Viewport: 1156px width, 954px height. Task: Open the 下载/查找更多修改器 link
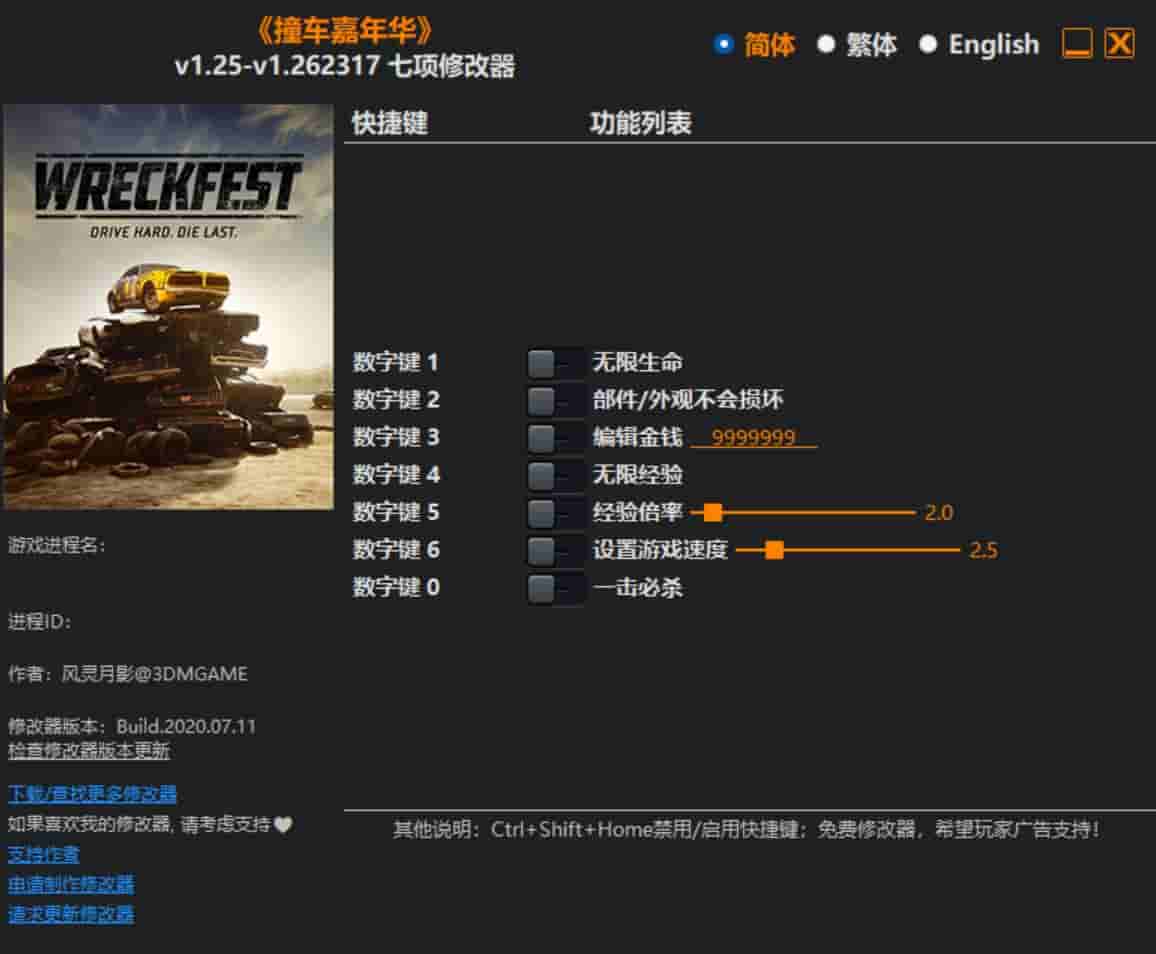[x=92, y=794]
